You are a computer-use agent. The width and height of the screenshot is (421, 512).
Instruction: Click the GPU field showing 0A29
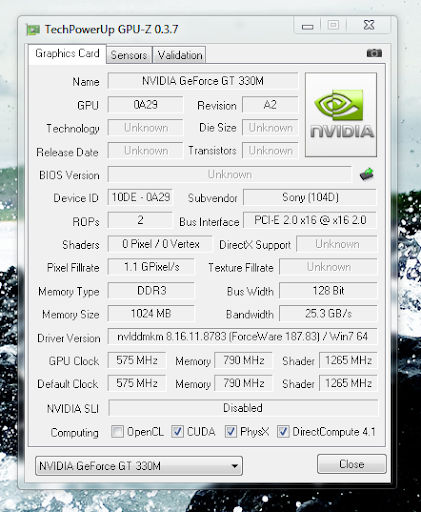coord(145,105)
